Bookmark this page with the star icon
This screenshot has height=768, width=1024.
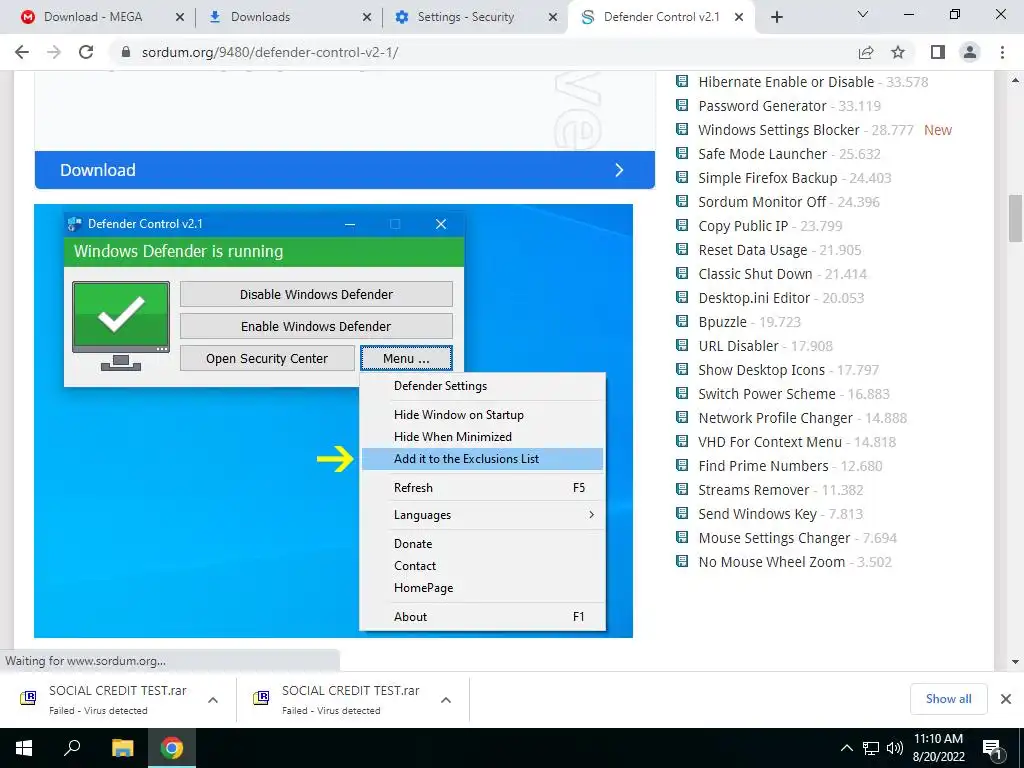click(x=898, y=52)
